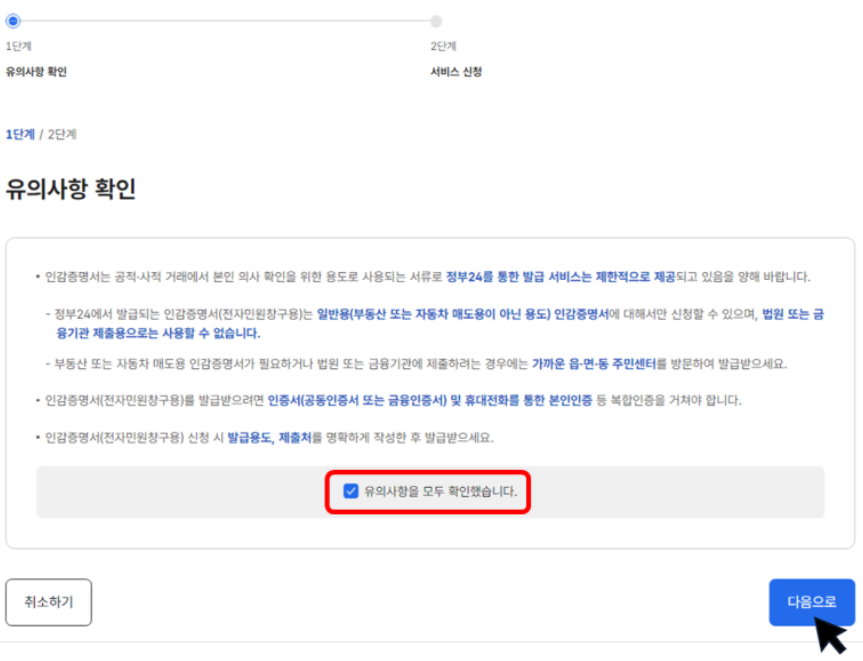Click the 취소하기 button

coord(48,602)
